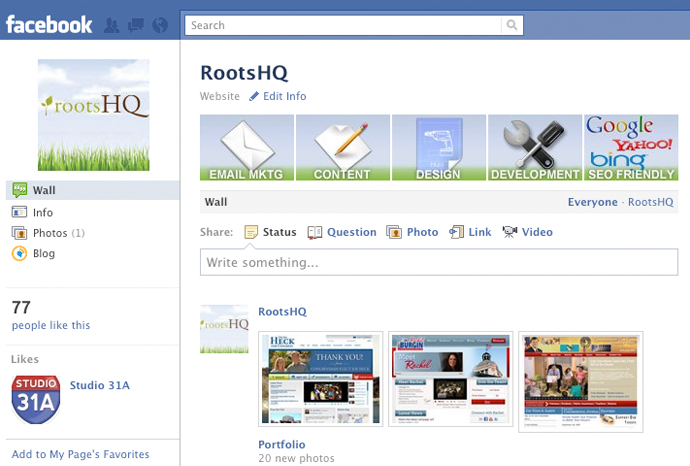The width and height of the screenshot is (690, 466).
Task: Click the Status notepad icon
Action: point(251,232)
